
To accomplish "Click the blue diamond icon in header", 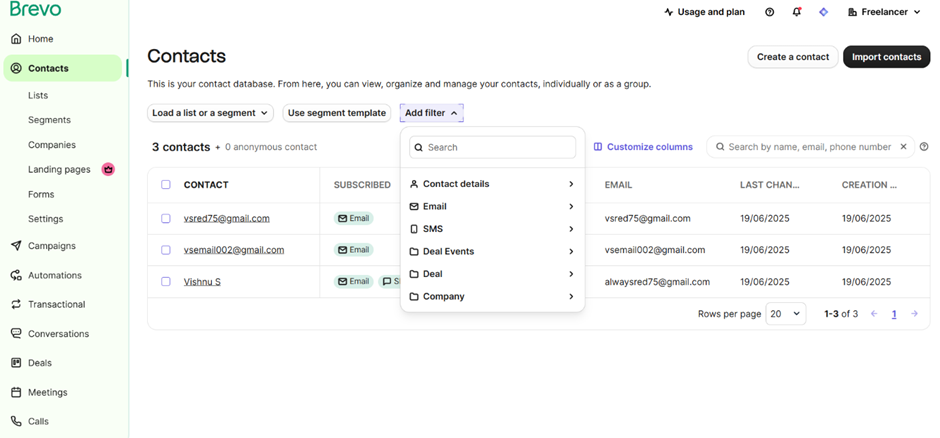I will [823, 12].
